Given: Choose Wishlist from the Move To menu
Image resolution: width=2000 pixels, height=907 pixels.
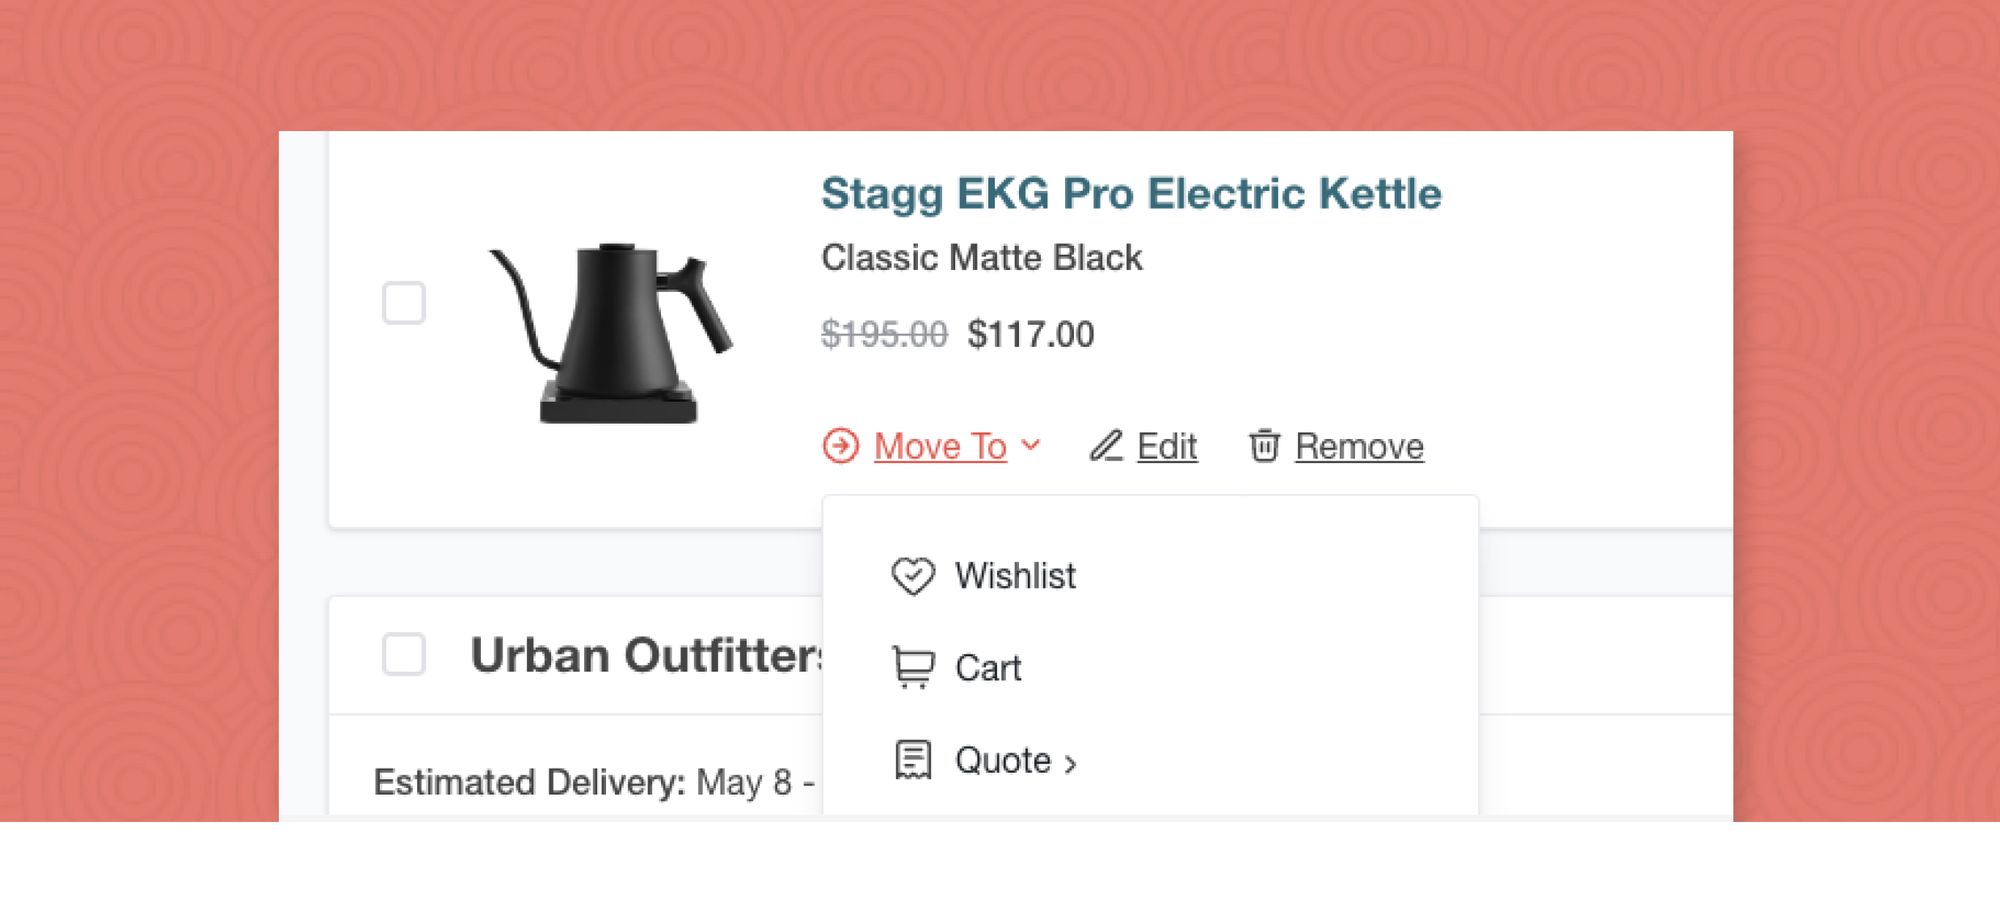Looking at the screenshot, I should (x=1015, y=576).
